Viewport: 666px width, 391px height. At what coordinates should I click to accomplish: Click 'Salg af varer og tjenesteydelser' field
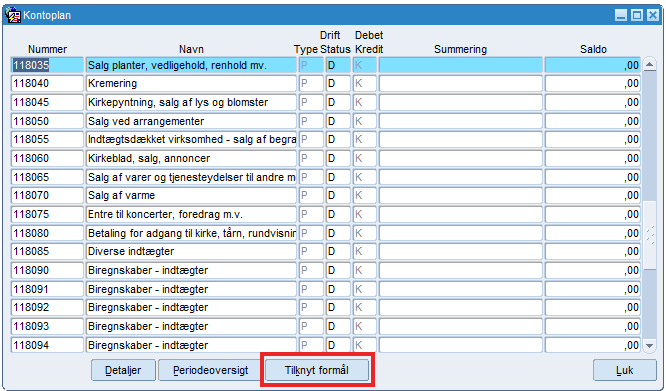click(191, 177)
